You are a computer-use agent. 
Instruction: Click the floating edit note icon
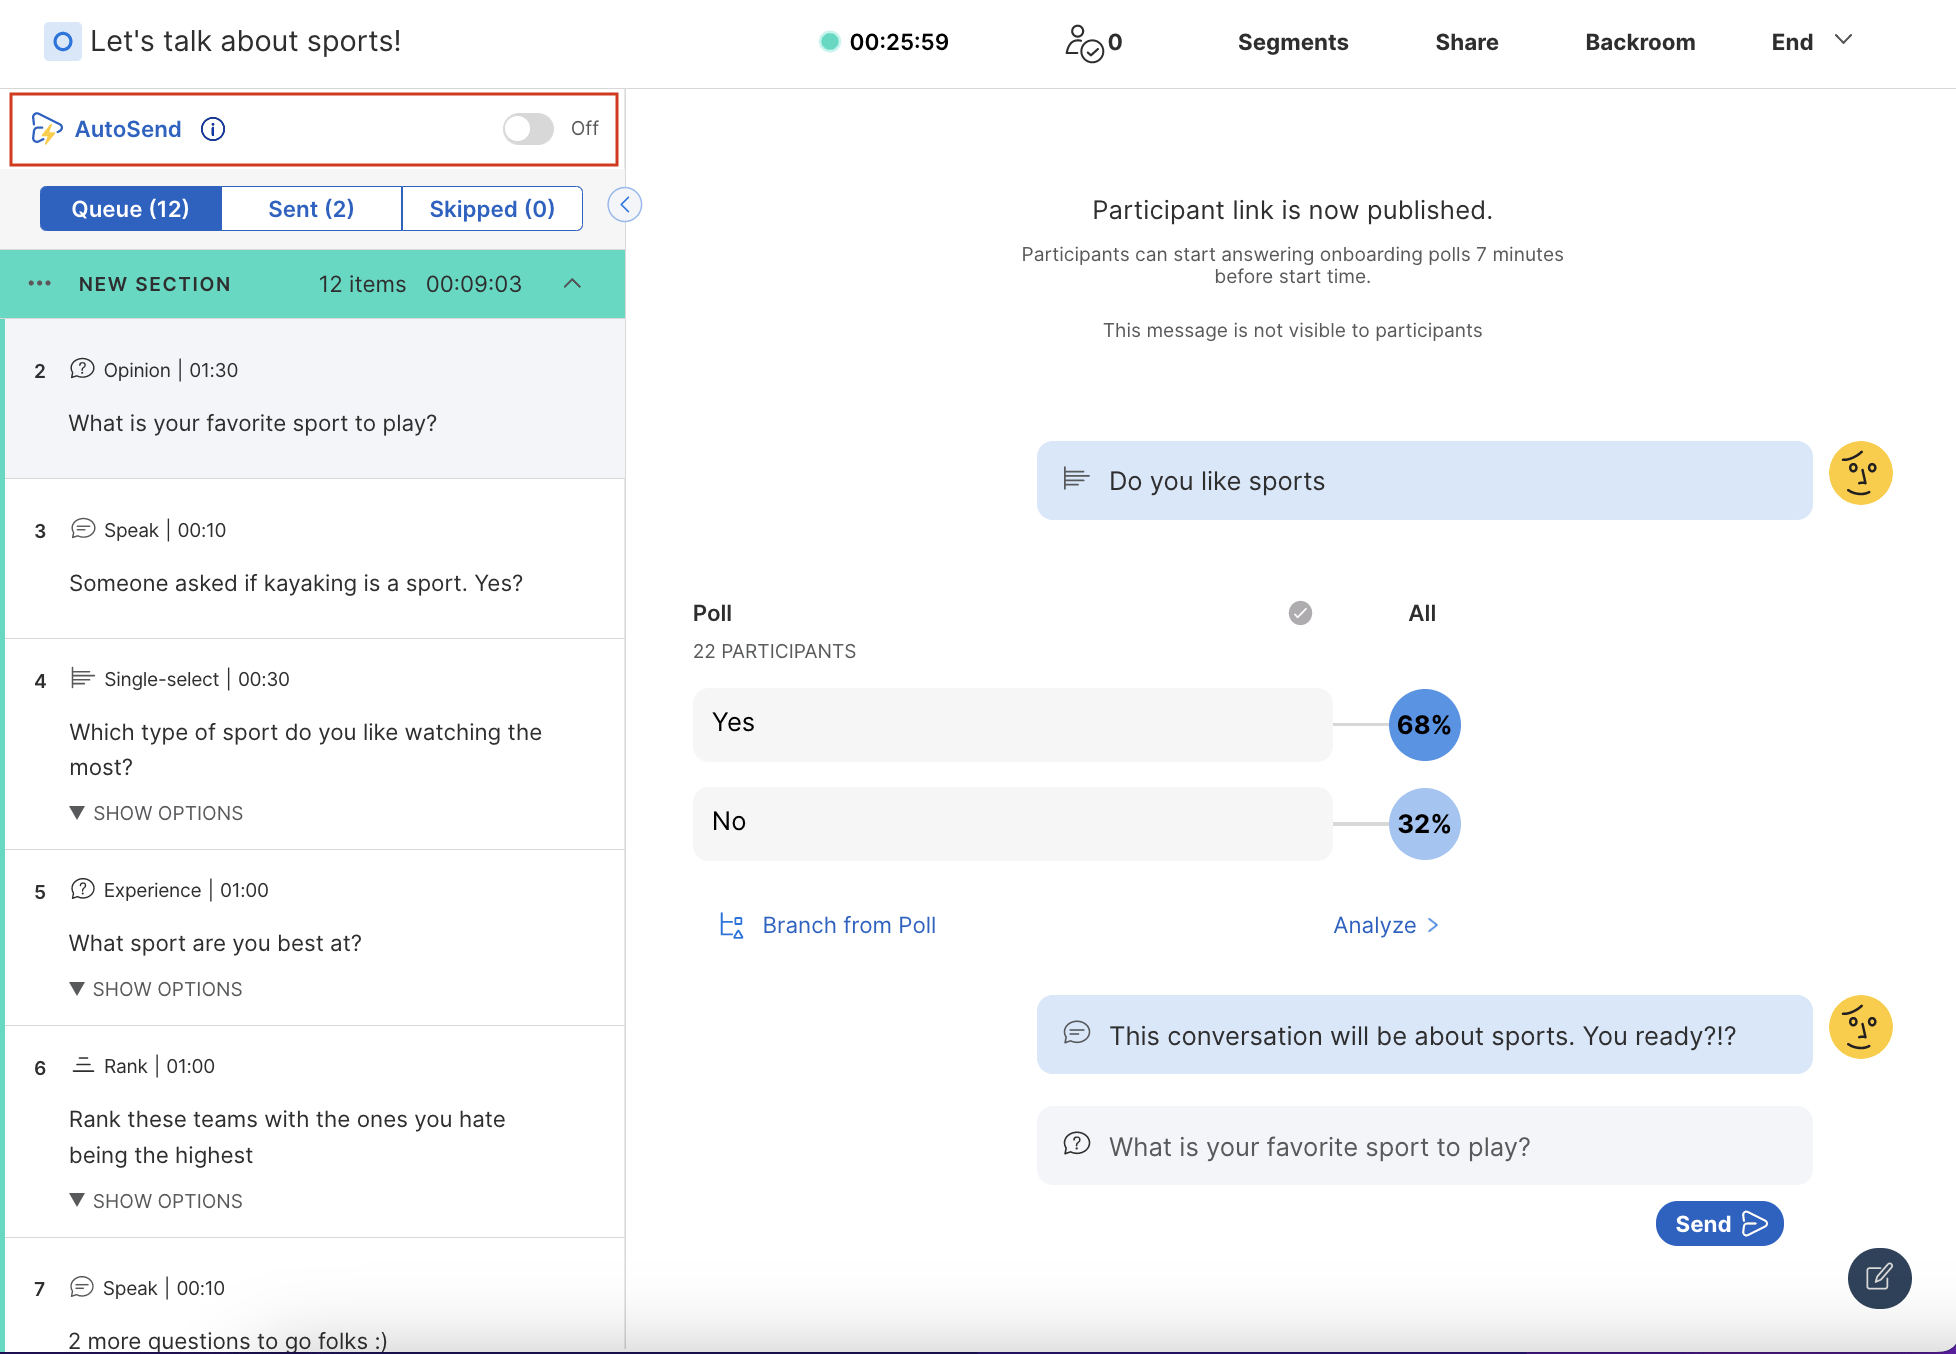[x=1879, y=1277]
